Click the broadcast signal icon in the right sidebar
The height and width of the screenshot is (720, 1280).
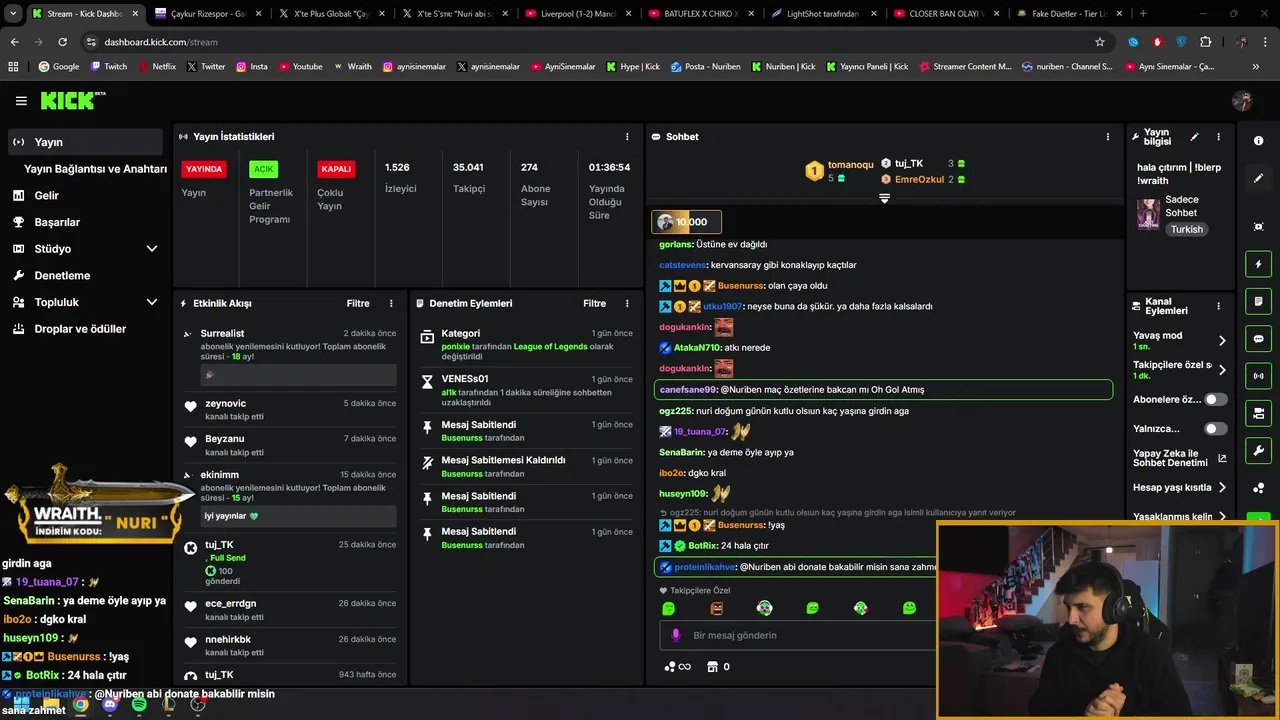coord(1258,376)
